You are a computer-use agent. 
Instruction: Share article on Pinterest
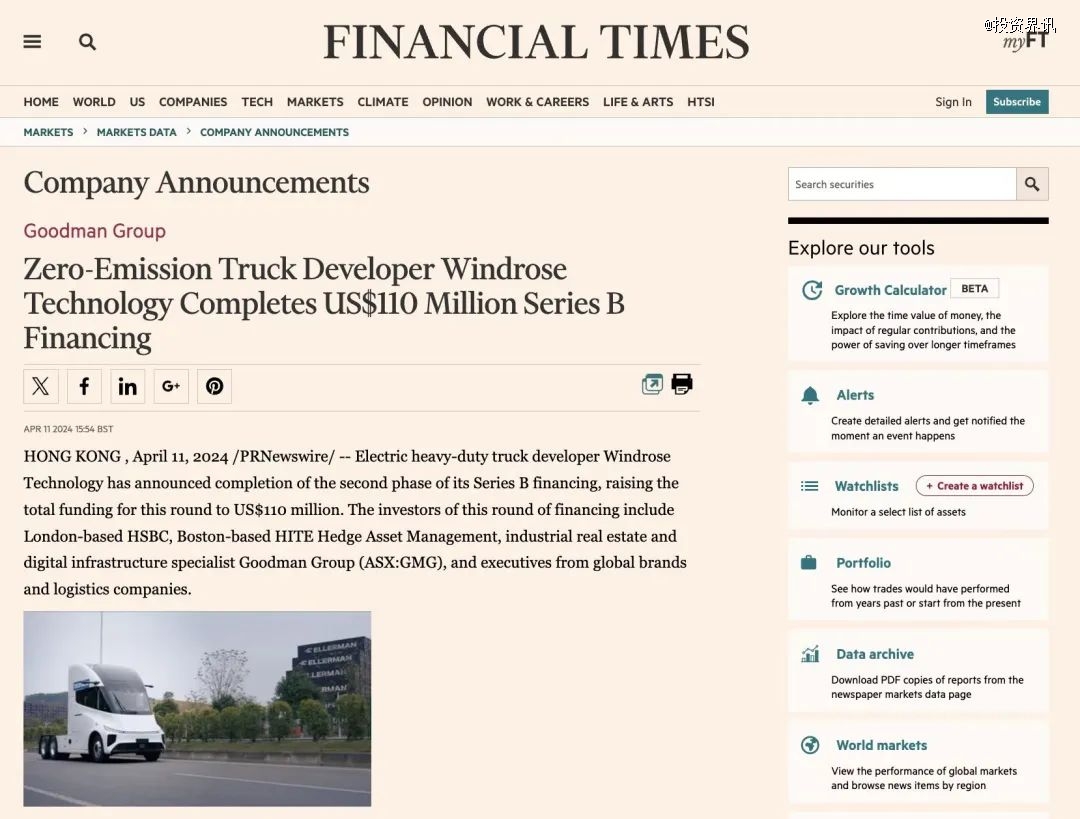tap(214, 386)
